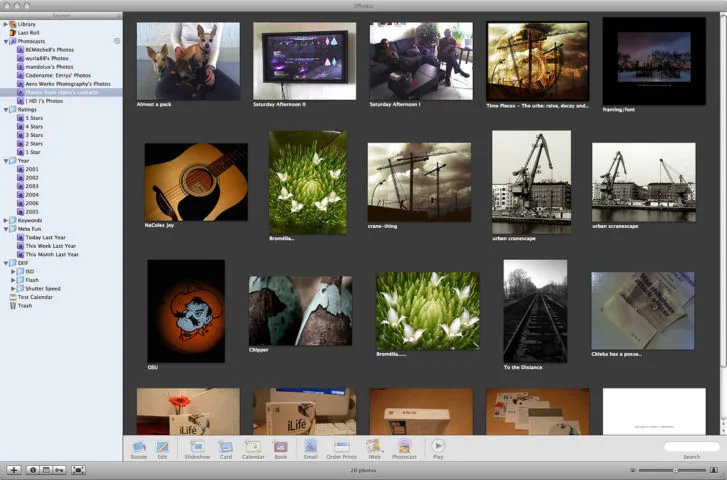Expand the Keywords folder

click(6, 220)
